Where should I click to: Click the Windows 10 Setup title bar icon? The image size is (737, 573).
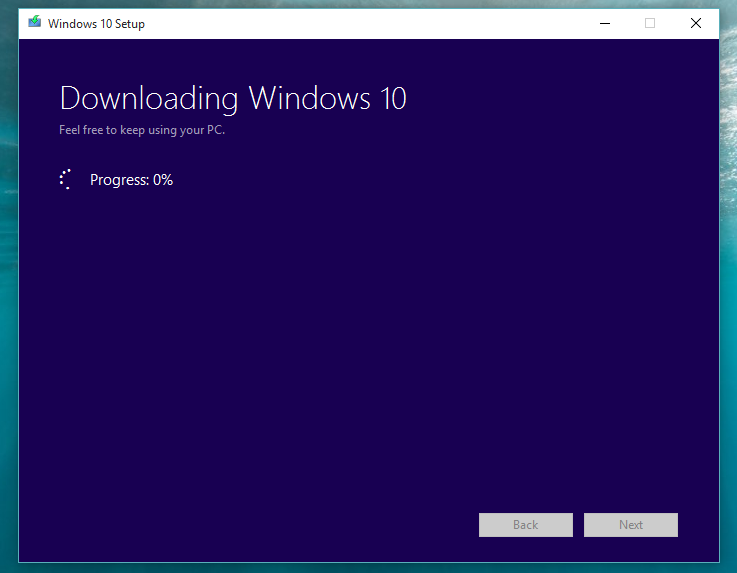click(35, 23)
